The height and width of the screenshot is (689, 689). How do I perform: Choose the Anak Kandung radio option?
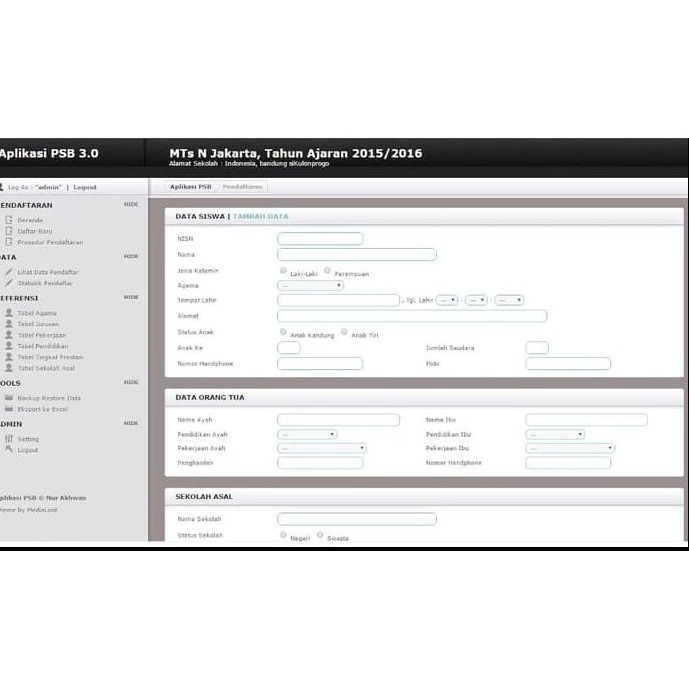[284, 332]
